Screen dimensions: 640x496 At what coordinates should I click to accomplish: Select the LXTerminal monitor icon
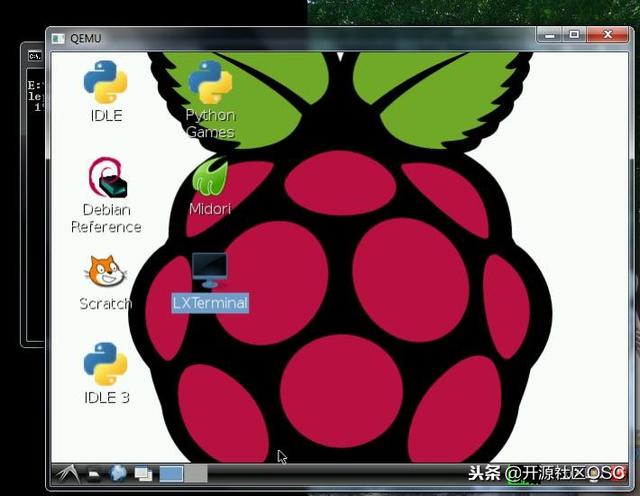click(209, 269)
